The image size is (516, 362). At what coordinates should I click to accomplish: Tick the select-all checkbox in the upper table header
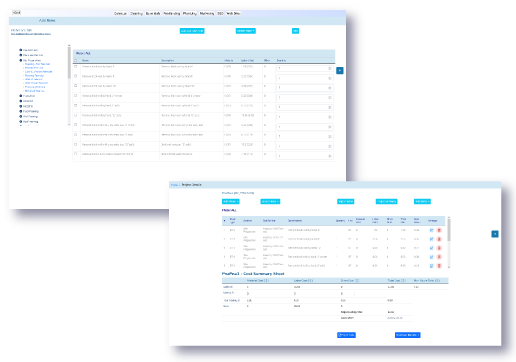[x=76, y=60]
